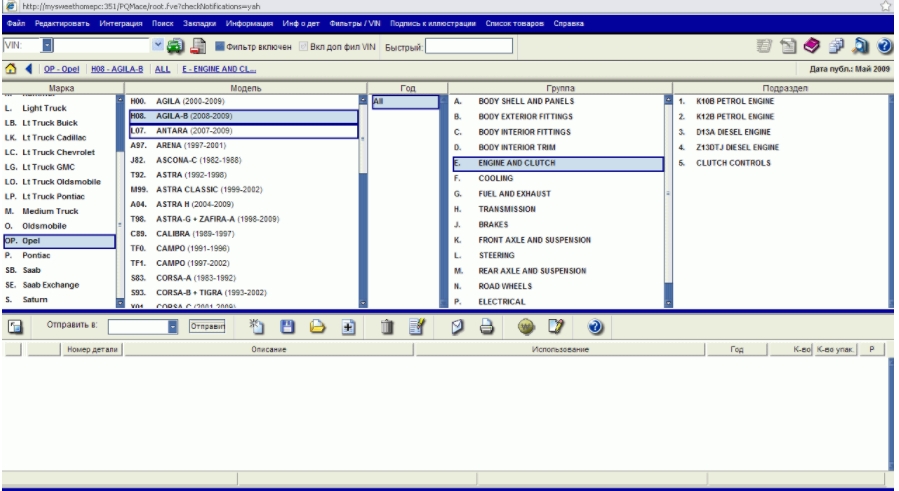The height and width of the screenshot is (491, 899).
Task: Click the grey list icon in top-right toolbar
Action: click(x=764, y=46)
